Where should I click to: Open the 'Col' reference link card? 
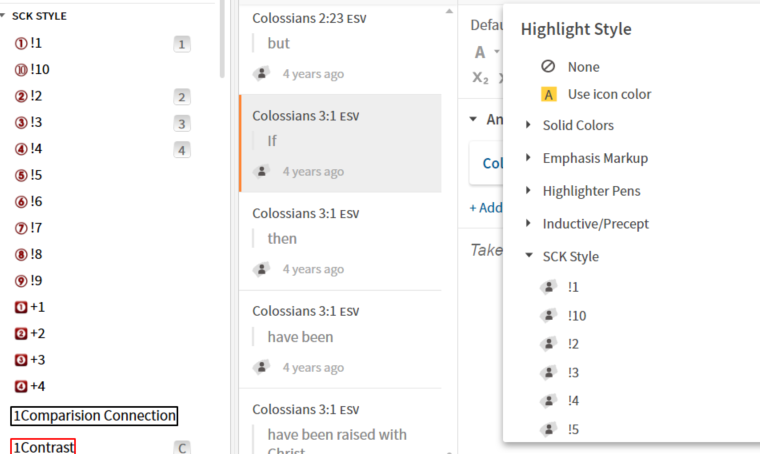click(486, 163)
